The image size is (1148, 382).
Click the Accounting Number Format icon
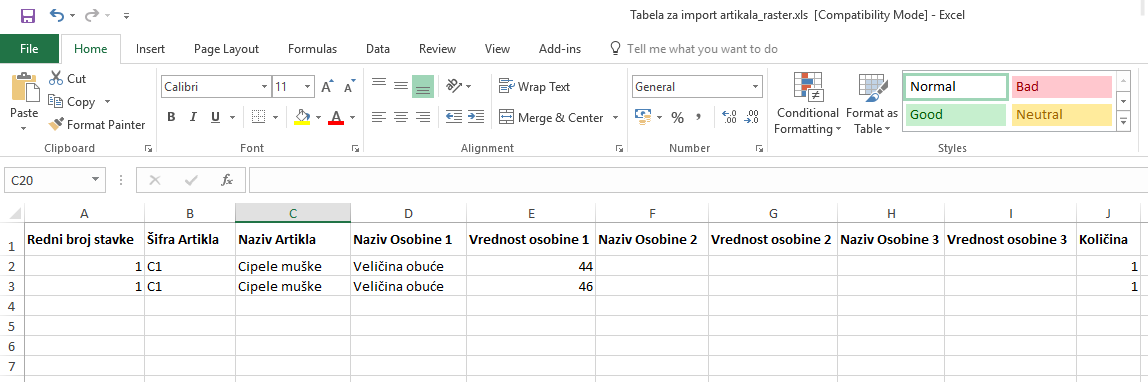point(643,117)
